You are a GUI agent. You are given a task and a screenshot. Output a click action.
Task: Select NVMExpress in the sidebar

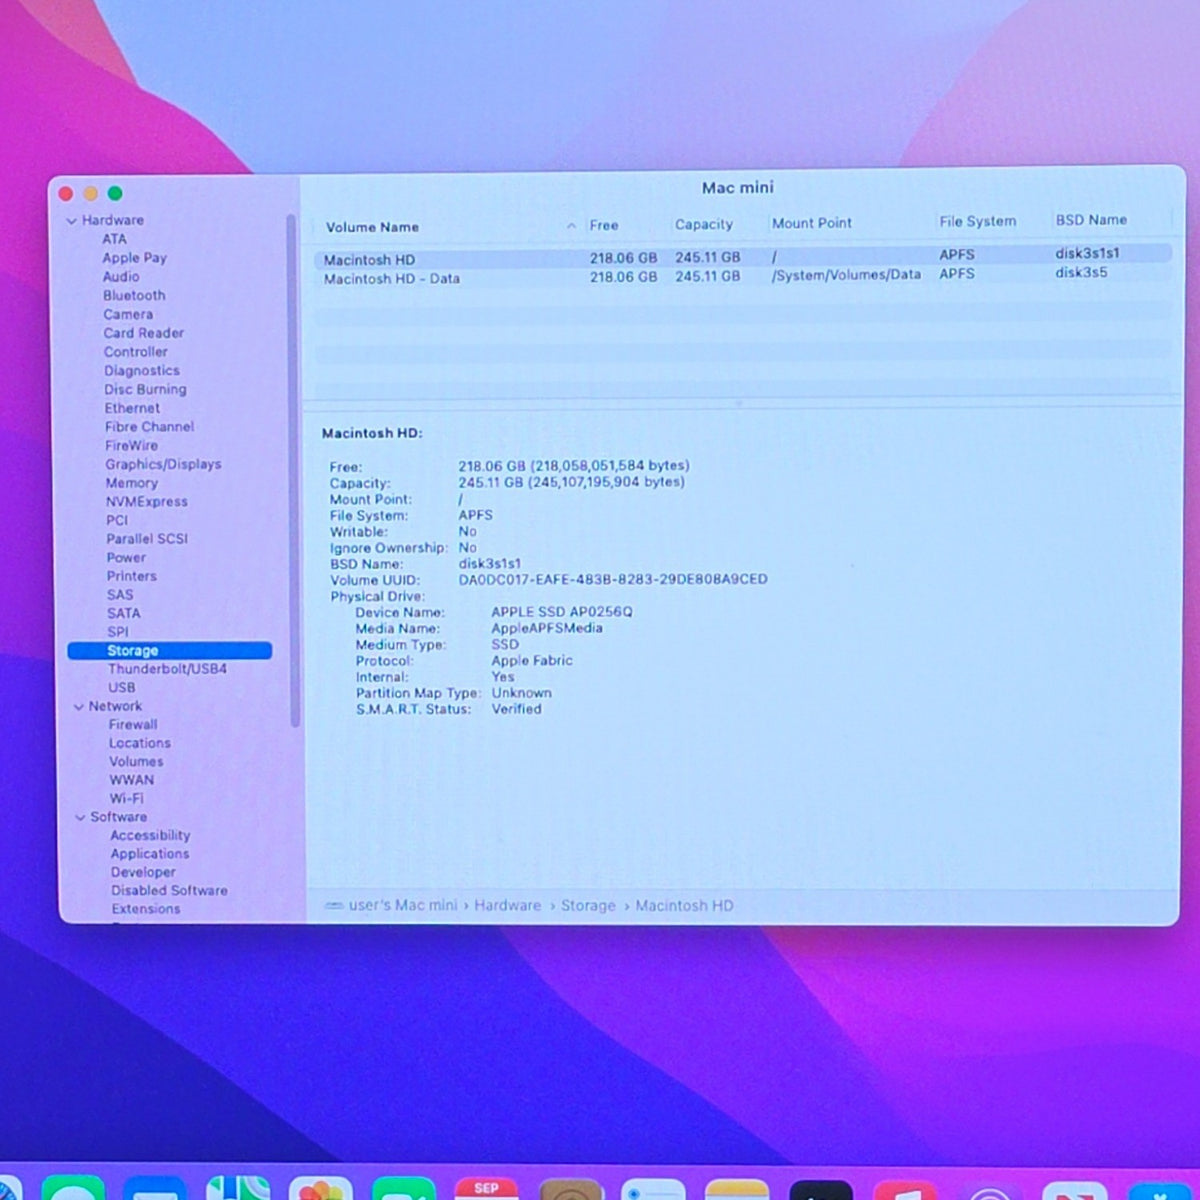pos(146,502)
